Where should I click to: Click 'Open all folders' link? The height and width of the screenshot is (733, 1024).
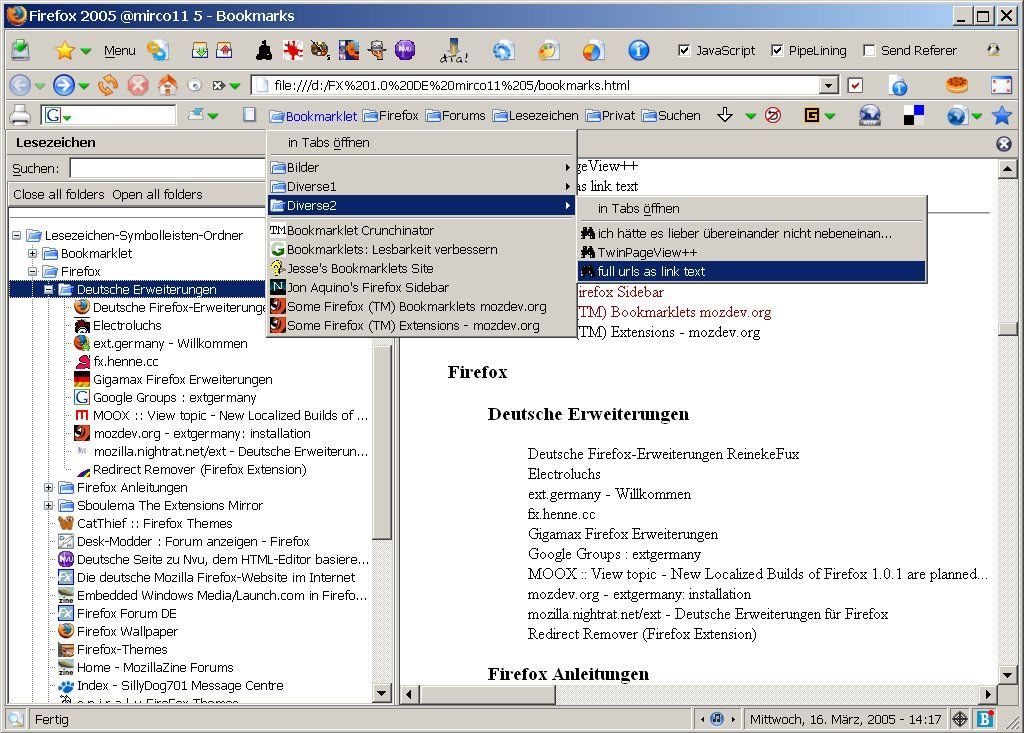[x=157, y=195]
